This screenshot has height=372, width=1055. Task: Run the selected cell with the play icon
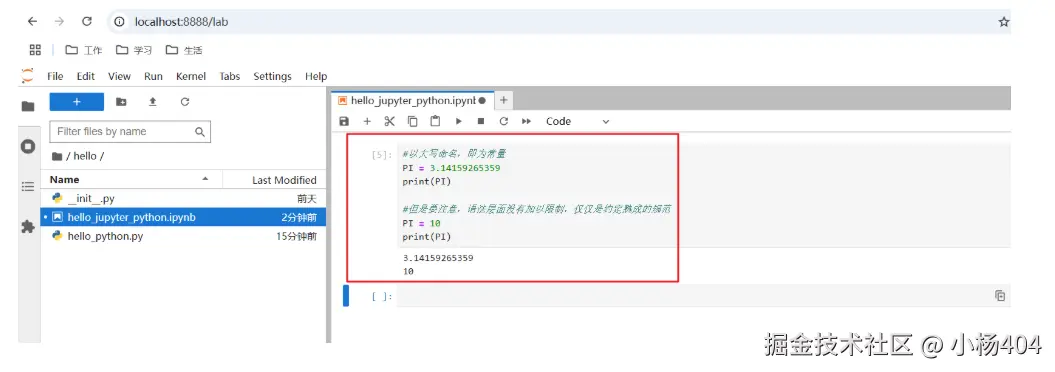458,121
